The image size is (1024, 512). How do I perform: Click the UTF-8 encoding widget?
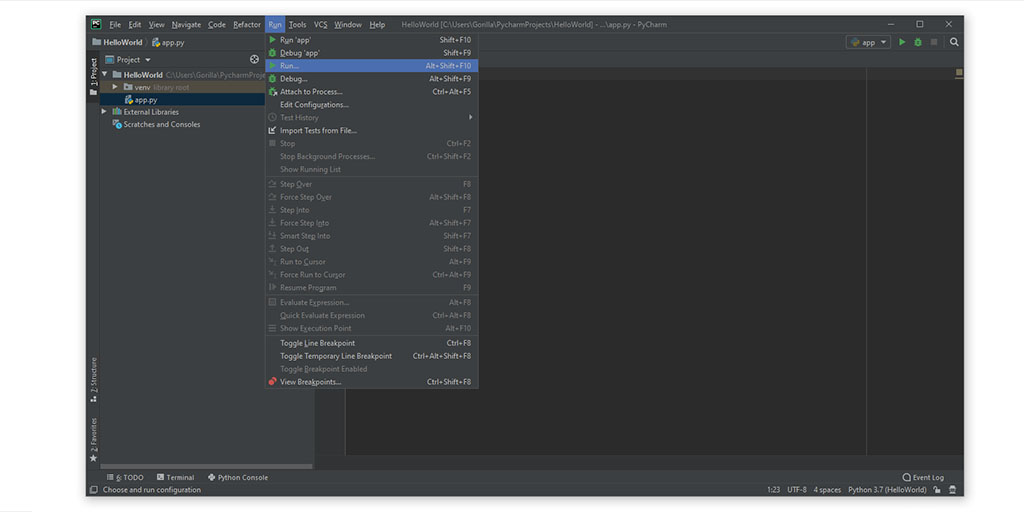(797, 490)
